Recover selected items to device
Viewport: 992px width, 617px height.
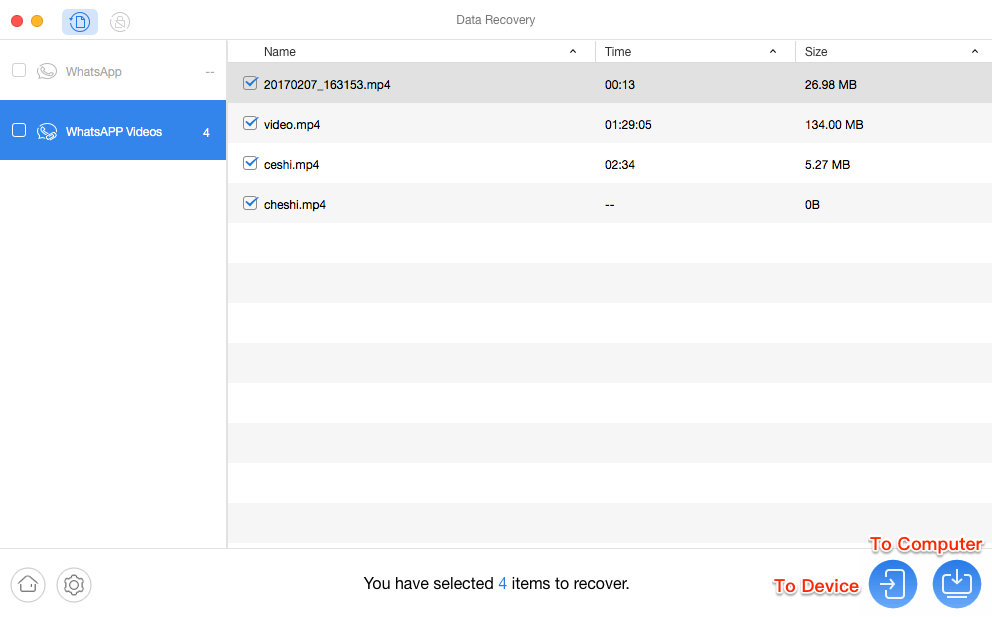click(893, 583)
